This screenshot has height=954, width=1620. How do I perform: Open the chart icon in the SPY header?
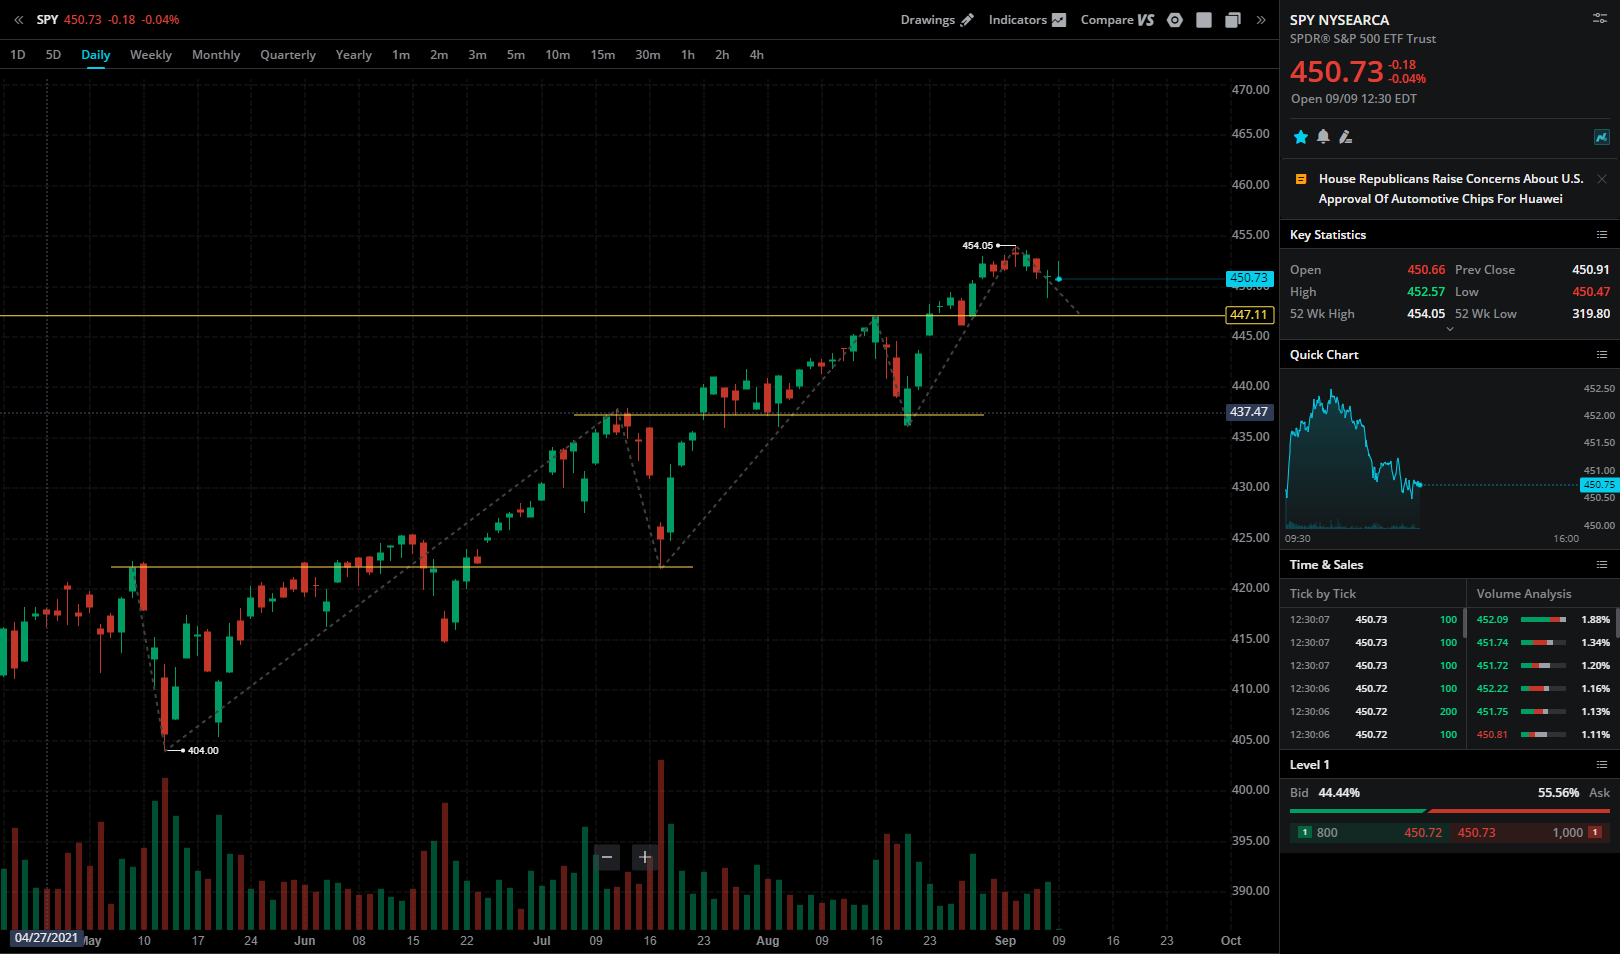coord(1601,137)
